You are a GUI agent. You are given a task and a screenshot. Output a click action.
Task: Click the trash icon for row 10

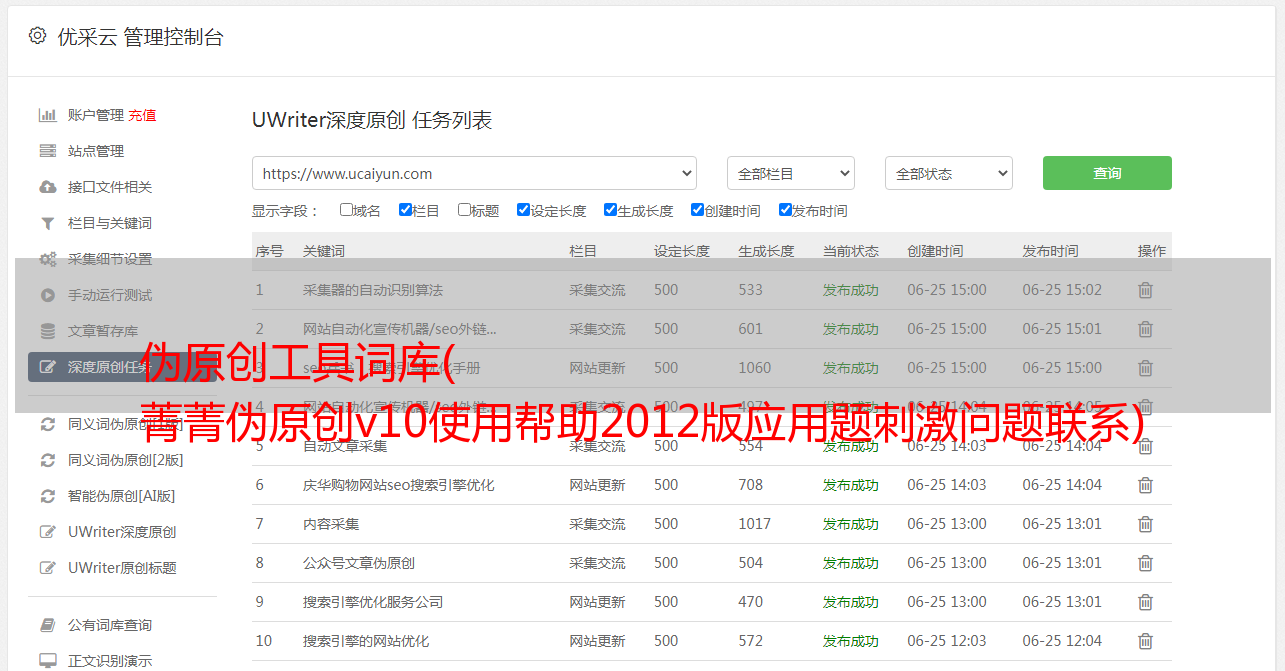[x=1145, y=641]
